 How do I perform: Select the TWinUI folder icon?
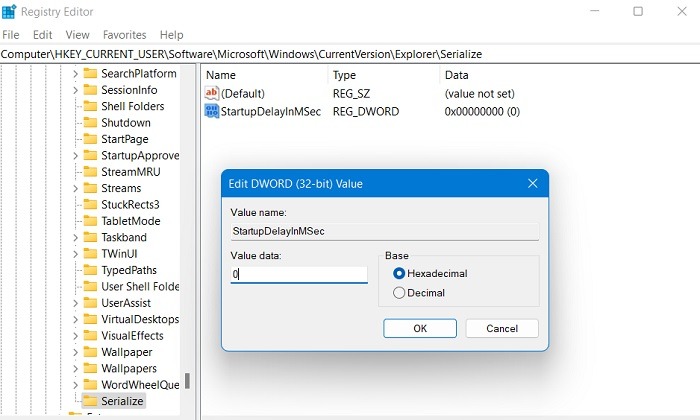tap(90, 254)
